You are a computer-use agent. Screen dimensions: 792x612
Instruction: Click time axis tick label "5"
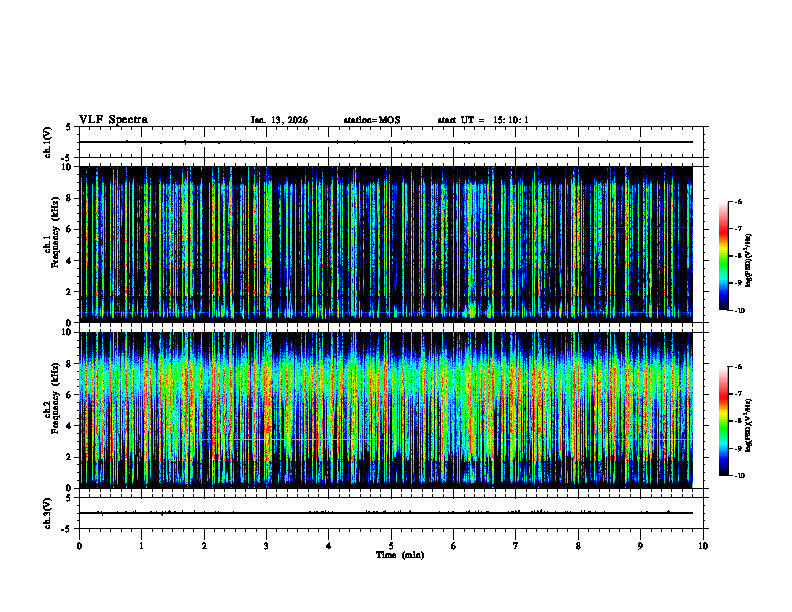click(x=391, y=546)
